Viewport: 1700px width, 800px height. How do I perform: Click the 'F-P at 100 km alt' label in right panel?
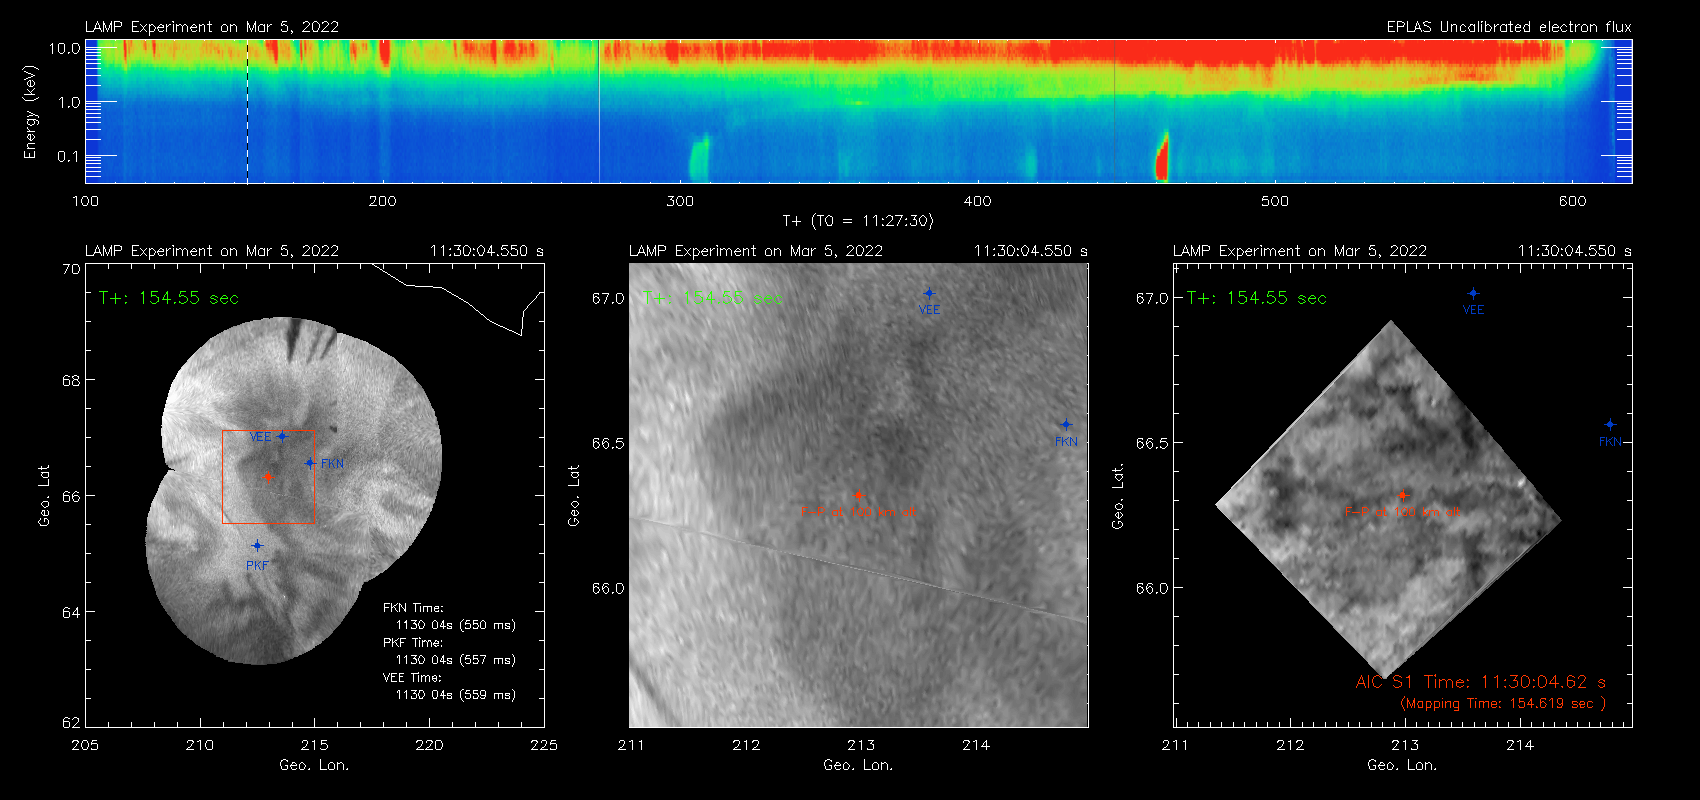tap(1403, 512)
